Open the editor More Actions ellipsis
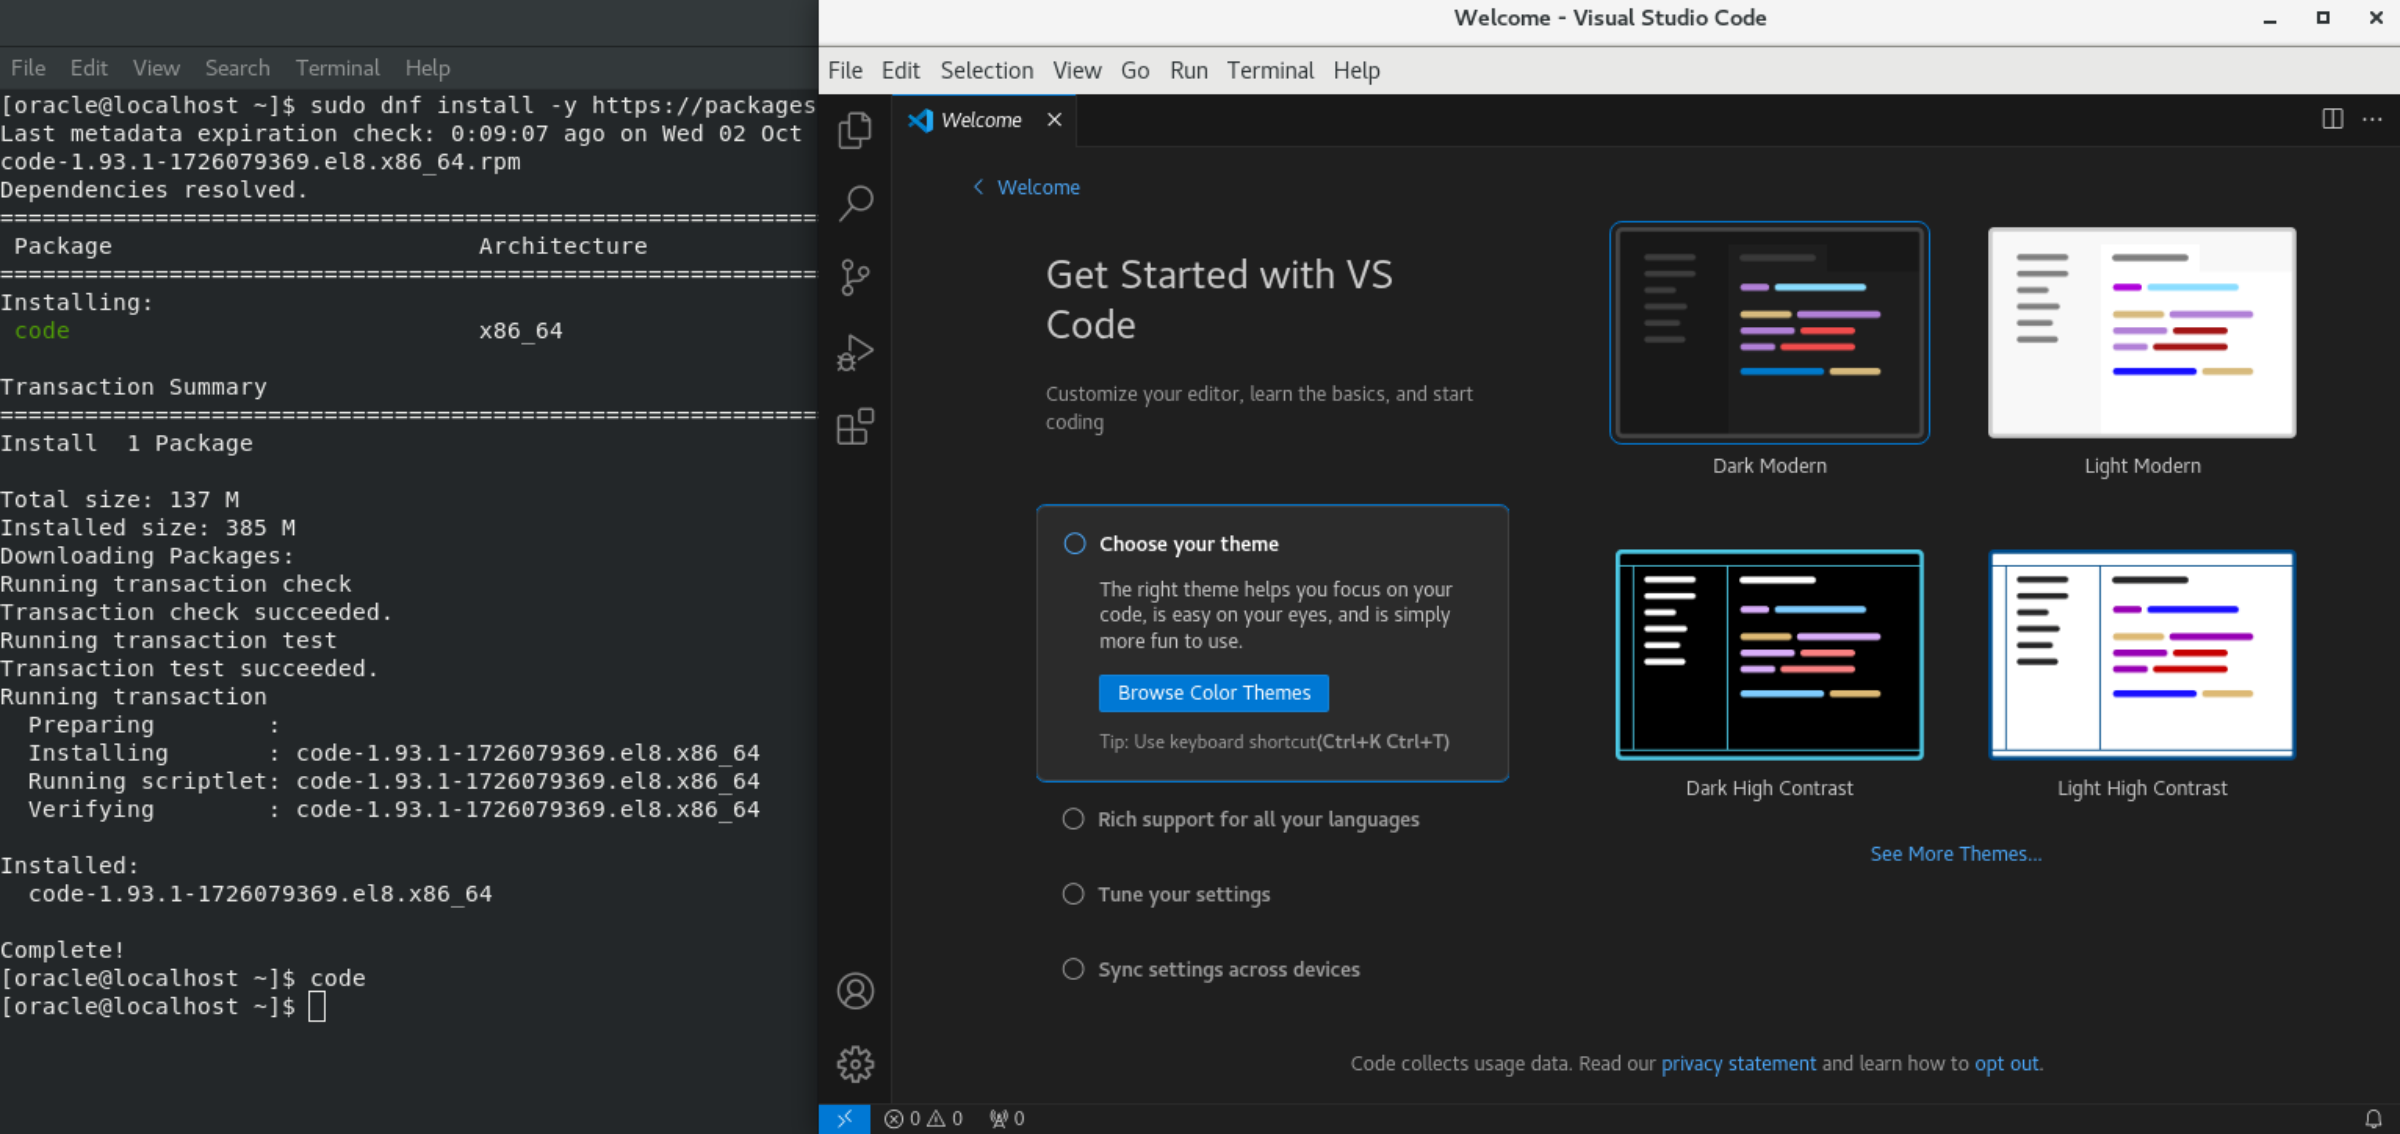Image resolution: width=2400 pixels, height=1134 pixels. tap(2372, 119)
